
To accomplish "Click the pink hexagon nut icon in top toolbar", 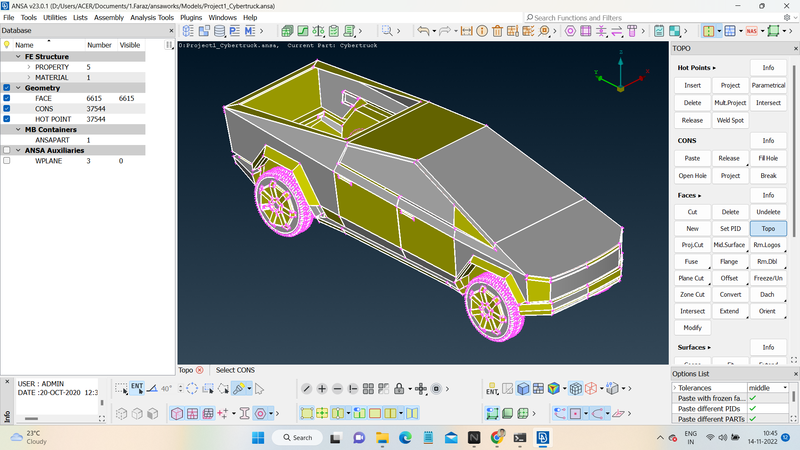I will click(570, 31).
